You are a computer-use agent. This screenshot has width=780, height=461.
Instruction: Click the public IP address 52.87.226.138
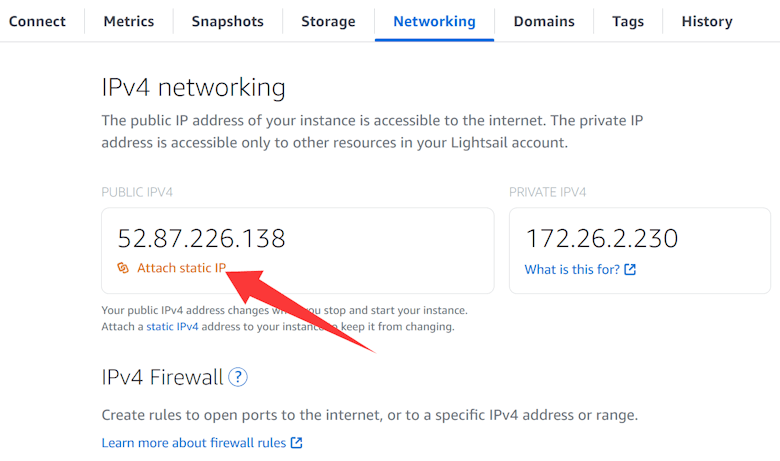click(201, 238)
